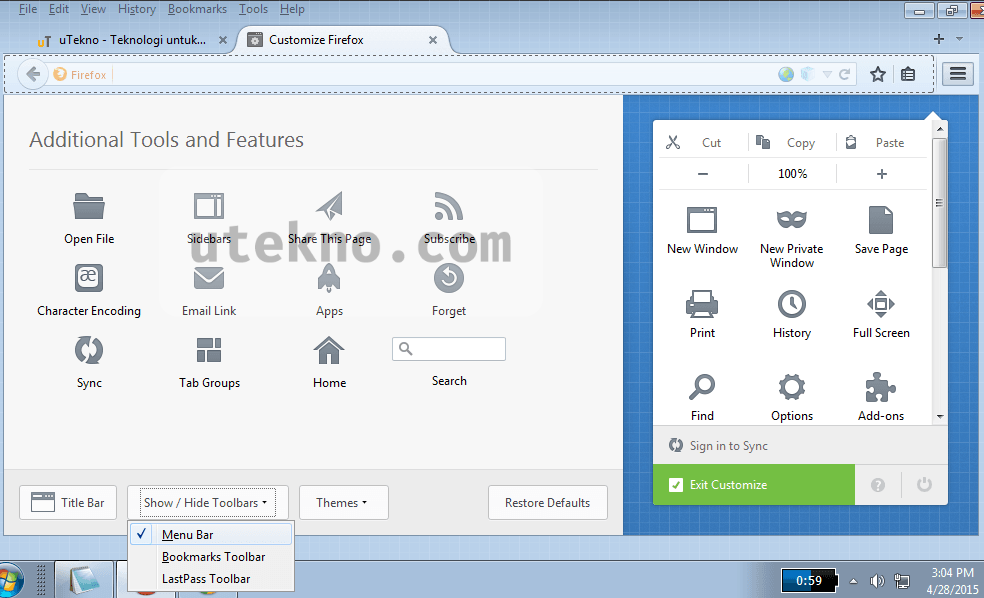Click the Exit Customize button
The width and height of the screenshot is (984, 598).
coord(754,484)
